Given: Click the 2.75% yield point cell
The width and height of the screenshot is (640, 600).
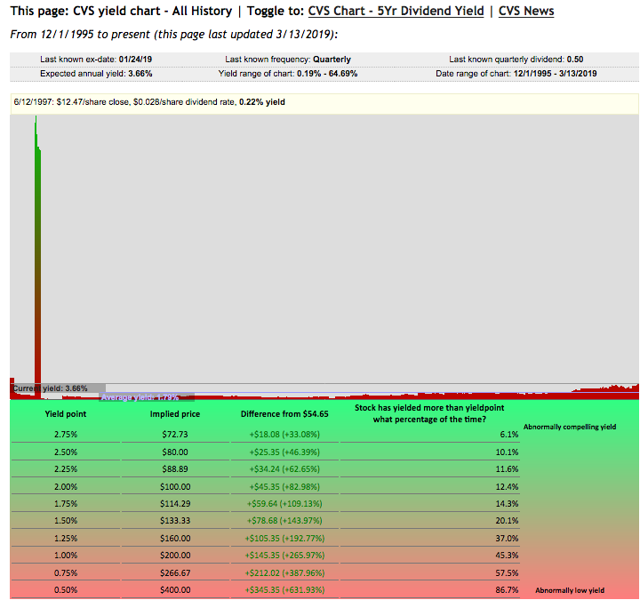Looking at the screenshot, I should coord(65,434).
